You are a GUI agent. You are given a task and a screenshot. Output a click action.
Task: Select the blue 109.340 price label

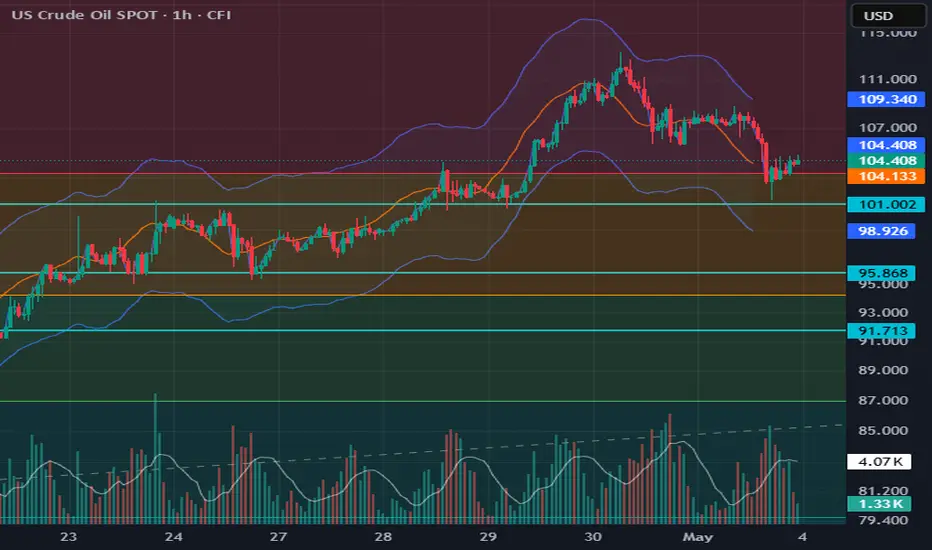[x=886, y=99]
